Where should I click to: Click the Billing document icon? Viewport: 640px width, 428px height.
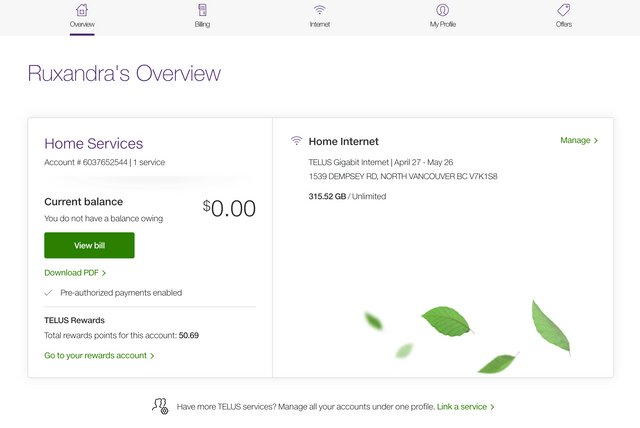point(202,9)
